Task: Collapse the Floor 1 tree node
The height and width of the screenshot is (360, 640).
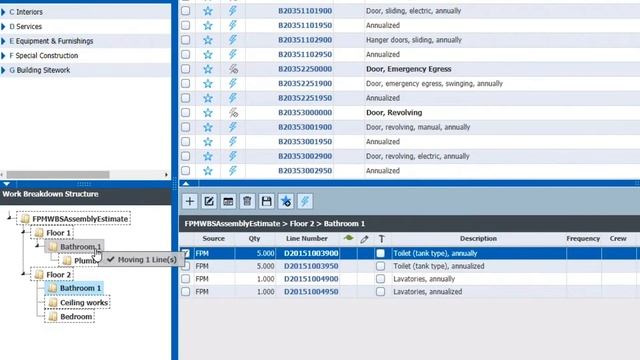Action: pos(23,232)
